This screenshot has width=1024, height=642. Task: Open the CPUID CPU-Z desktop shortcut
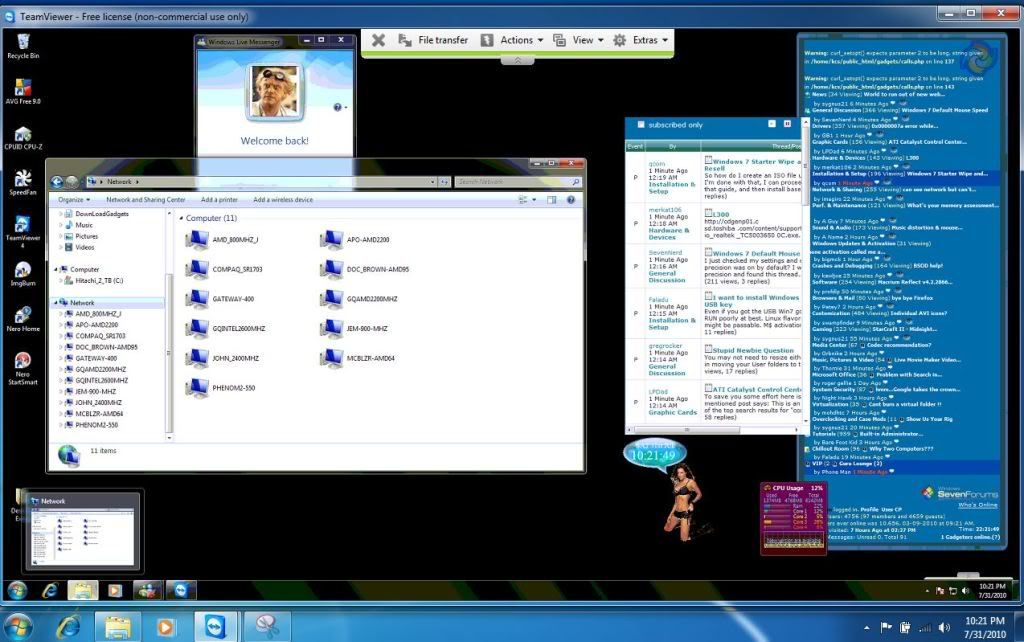[23, 137]
